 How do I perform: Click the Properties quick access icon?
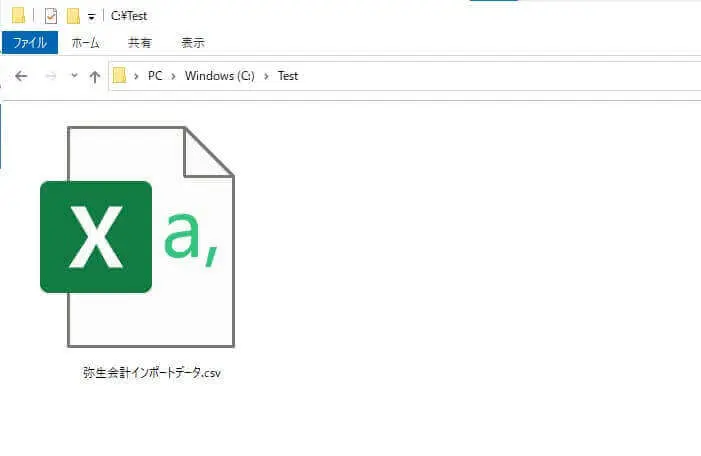(51, 16)
